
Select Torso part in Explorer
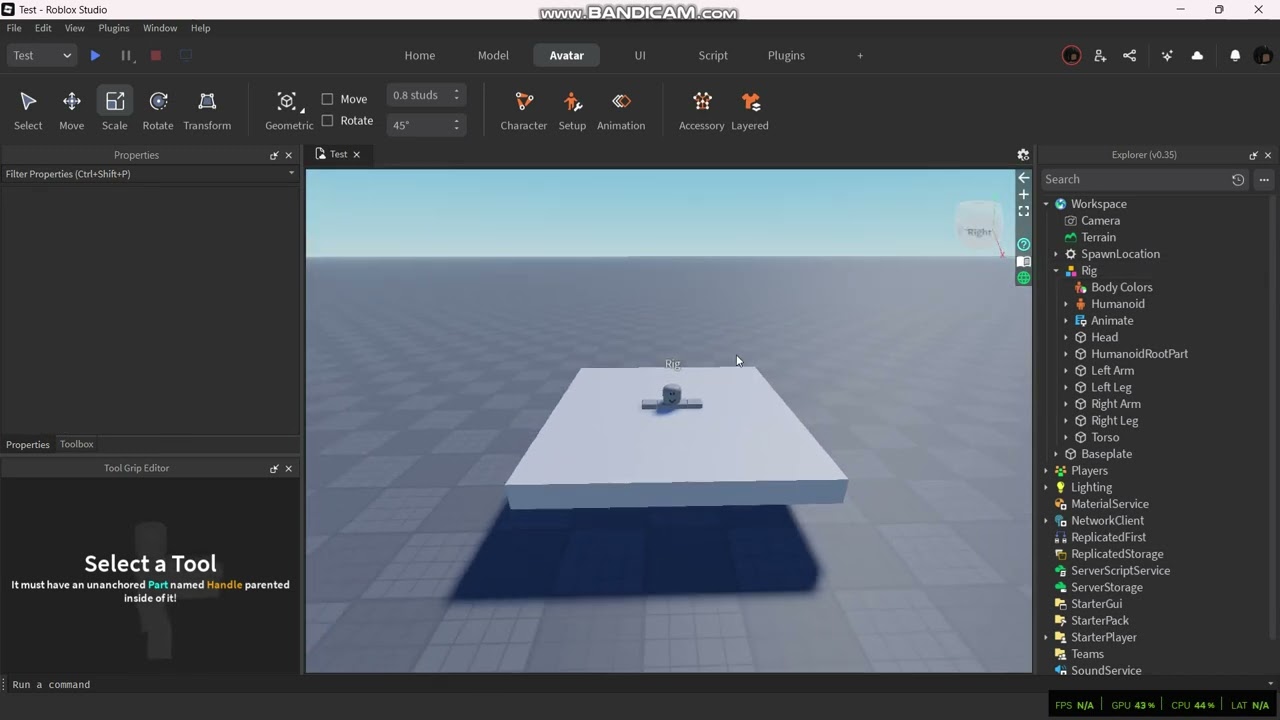(x=1105, y=438)
